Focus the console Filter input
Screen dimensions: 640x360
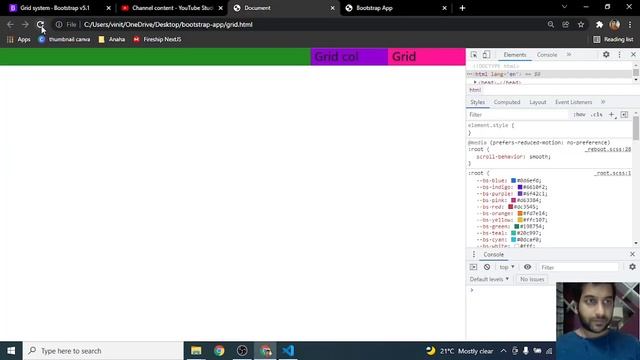578,267
